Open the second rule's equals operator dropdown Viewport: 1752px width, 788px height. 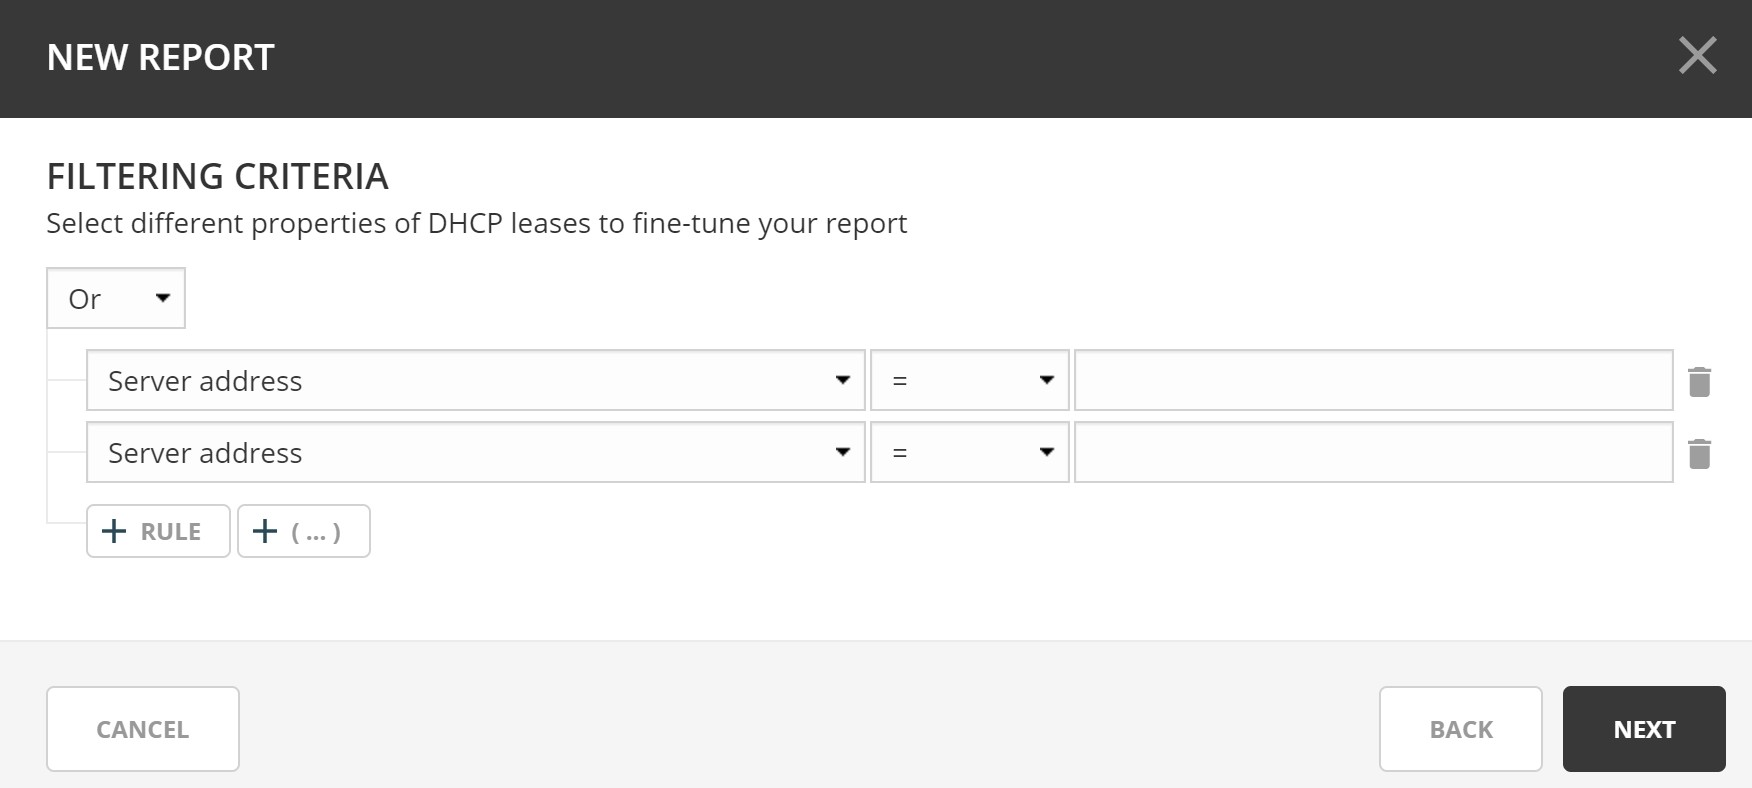969,452
